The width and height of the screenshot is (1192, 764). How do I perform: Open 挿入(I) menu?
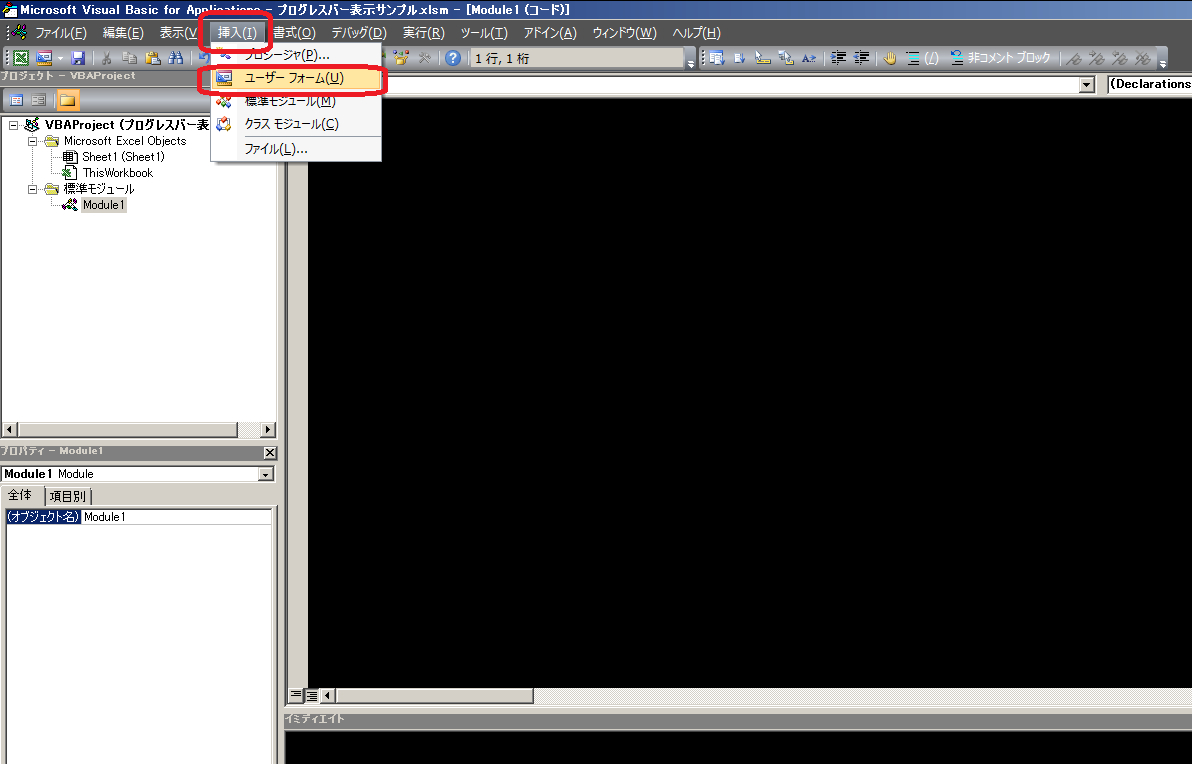point(237,33)
